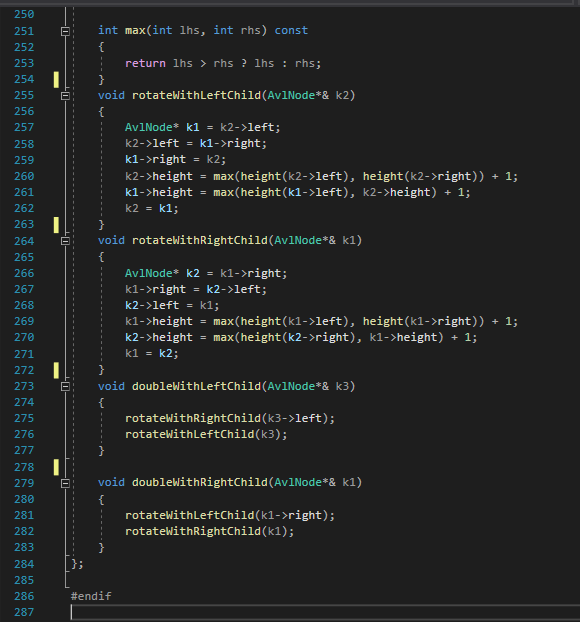The width and height of the screenshot is (580, 622).
Task: Click line number 284
Action: [x=24, y=564]
